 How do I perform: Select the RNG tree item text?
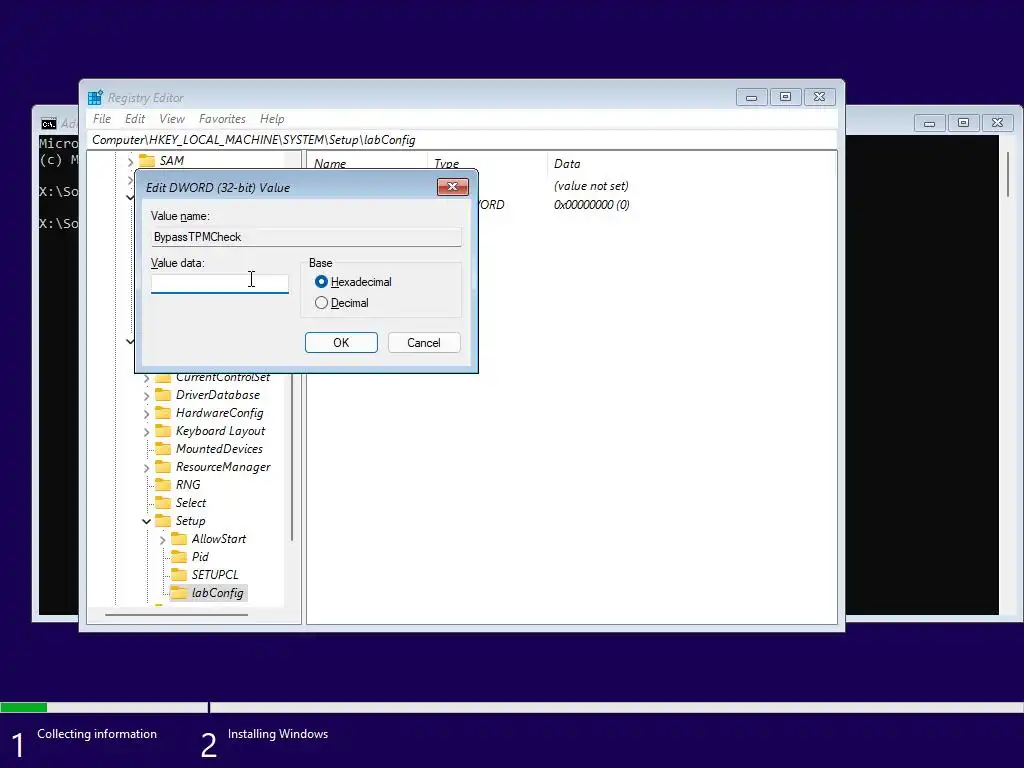coord(188,485)
